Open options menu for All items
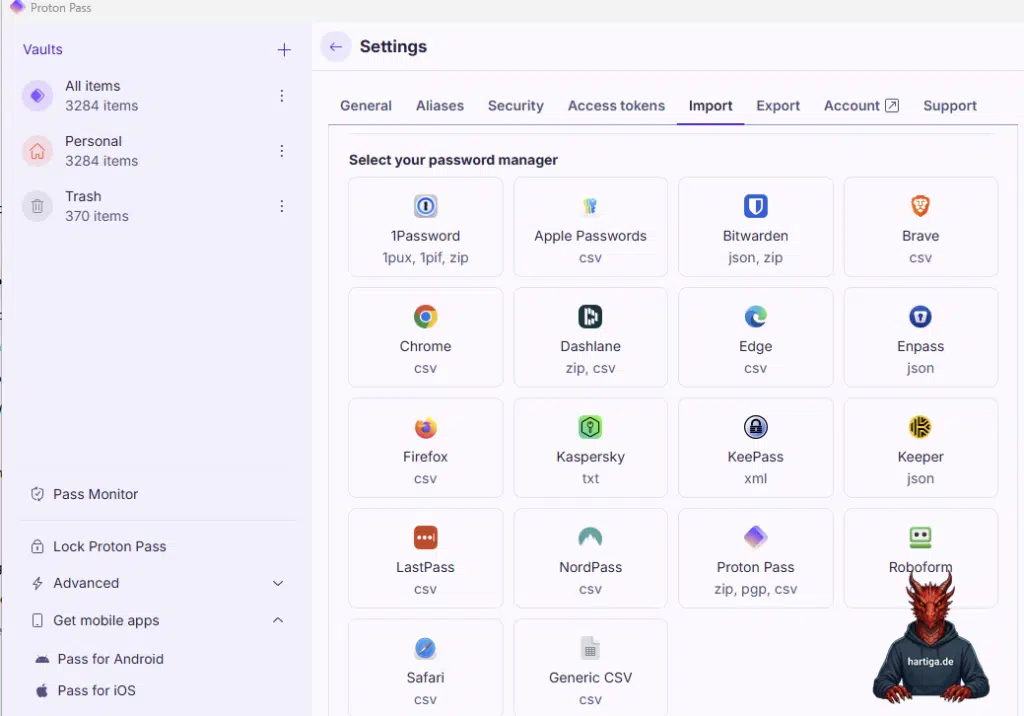 pos(281,96)
